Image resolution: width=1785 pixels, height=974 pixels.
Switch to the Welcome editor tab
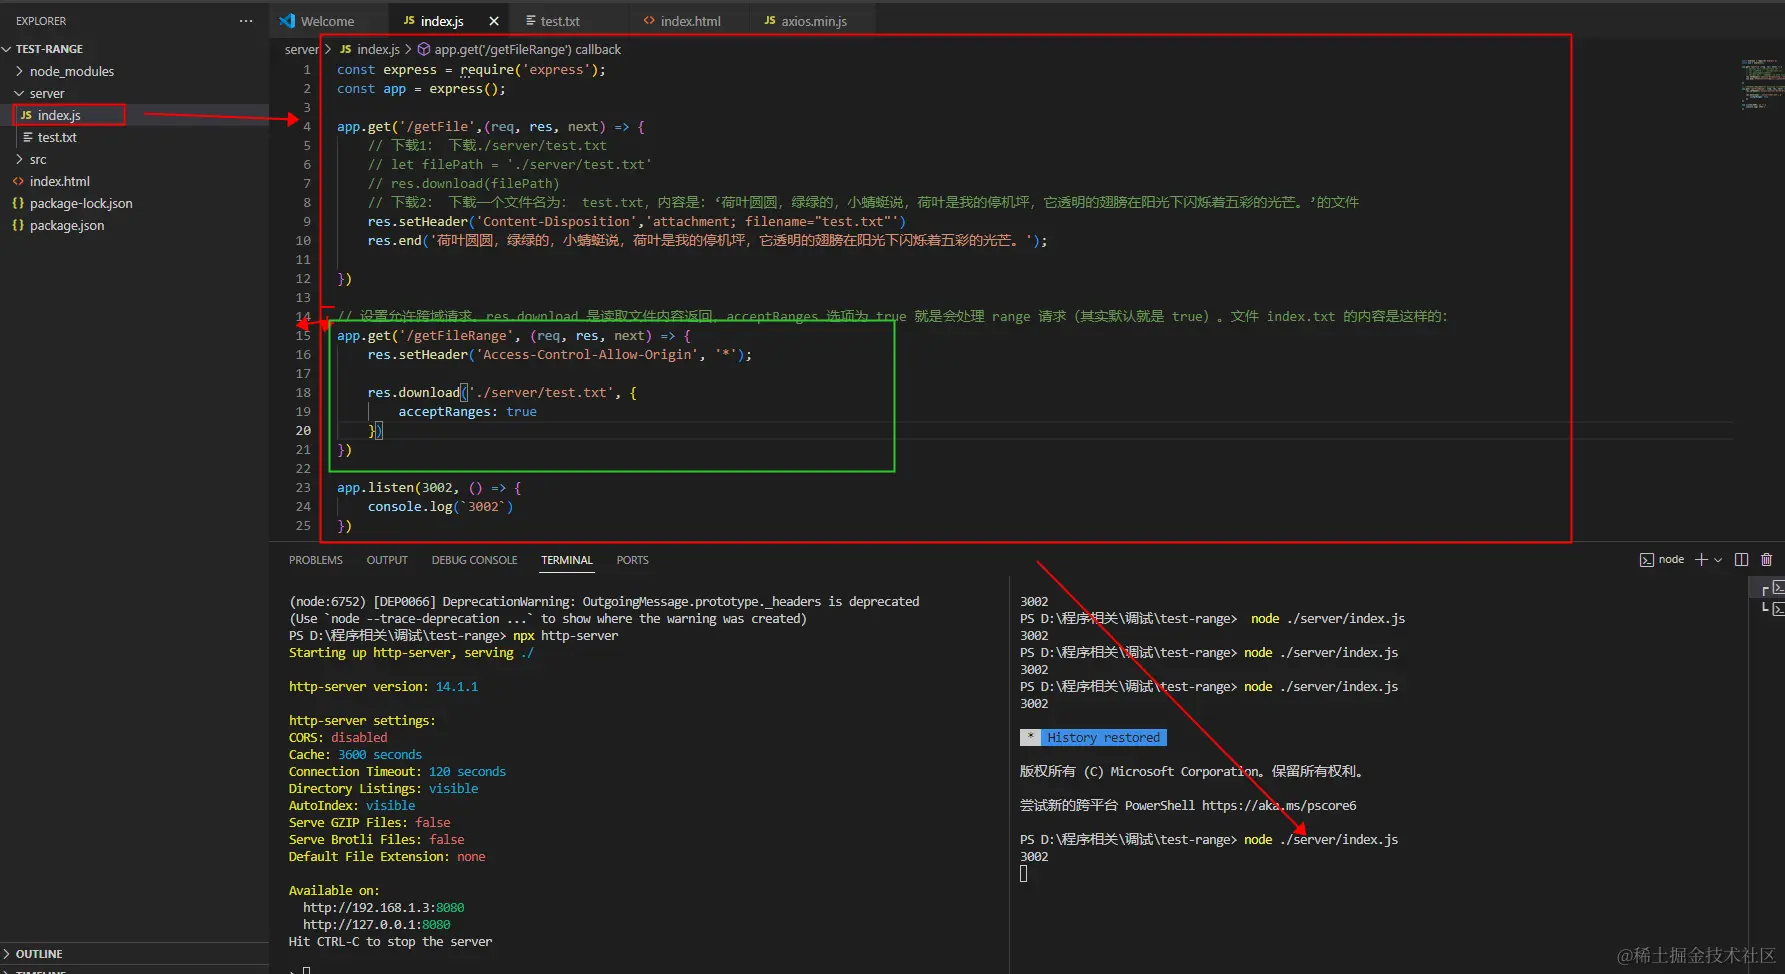tap(327, 21)
